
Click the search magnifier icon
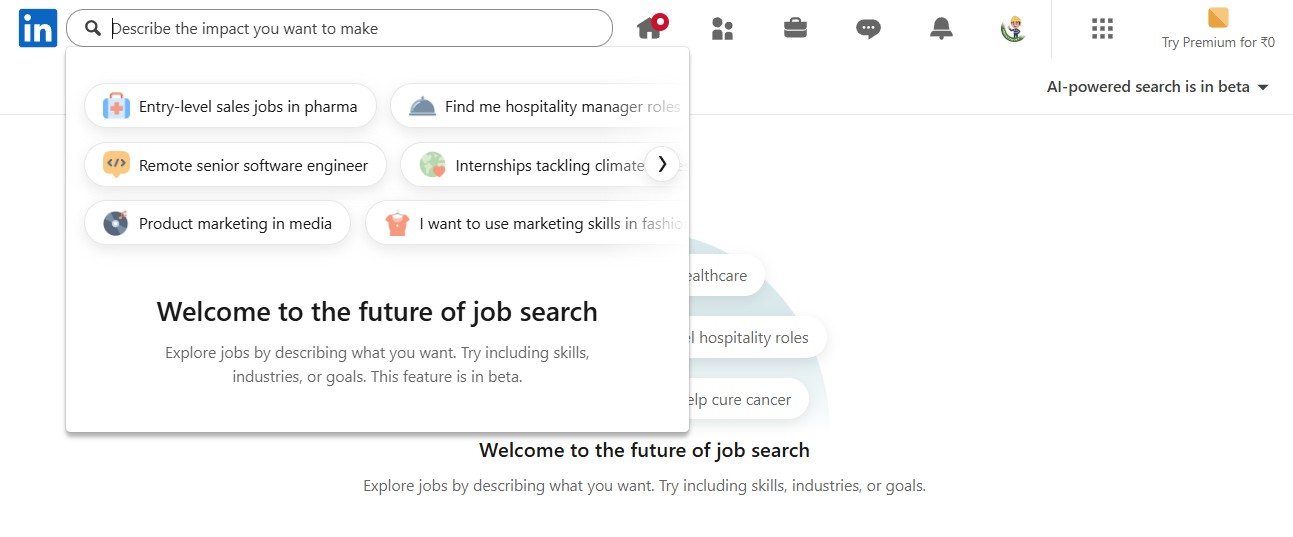point(93,29)
